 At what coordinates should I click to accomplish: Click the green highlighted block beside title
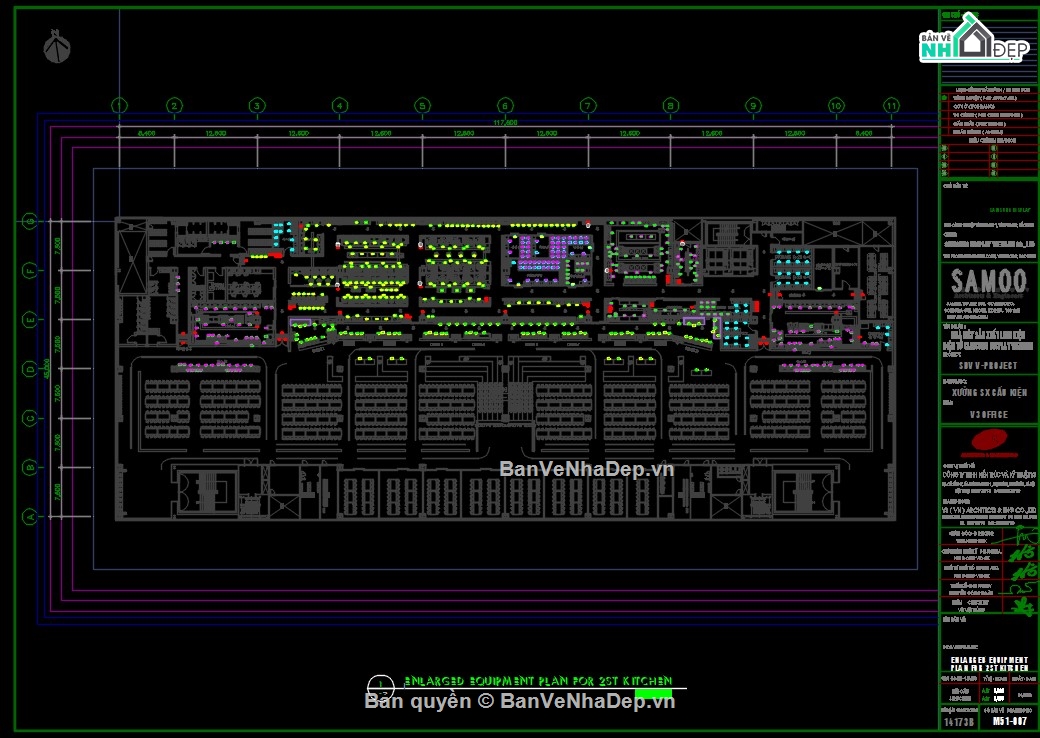point(653,690)
